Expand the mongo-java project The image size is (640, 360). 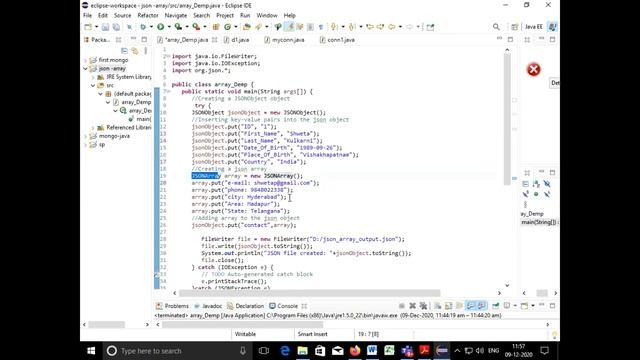[85, 136]
